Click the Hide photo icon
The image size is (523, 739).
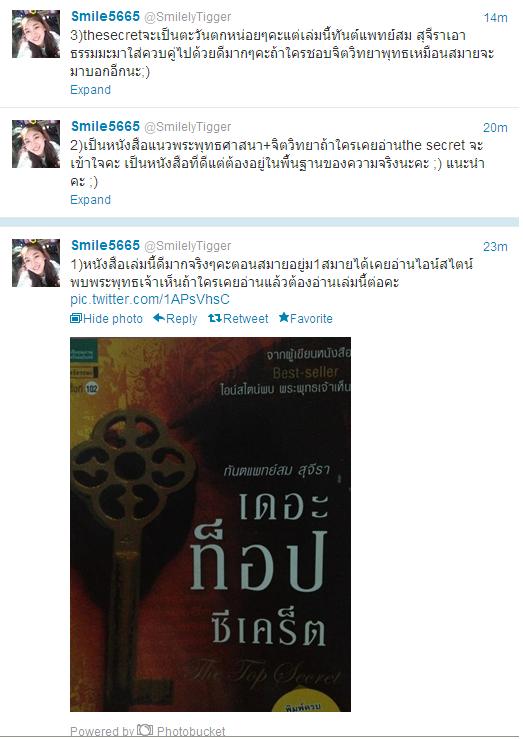76,319
